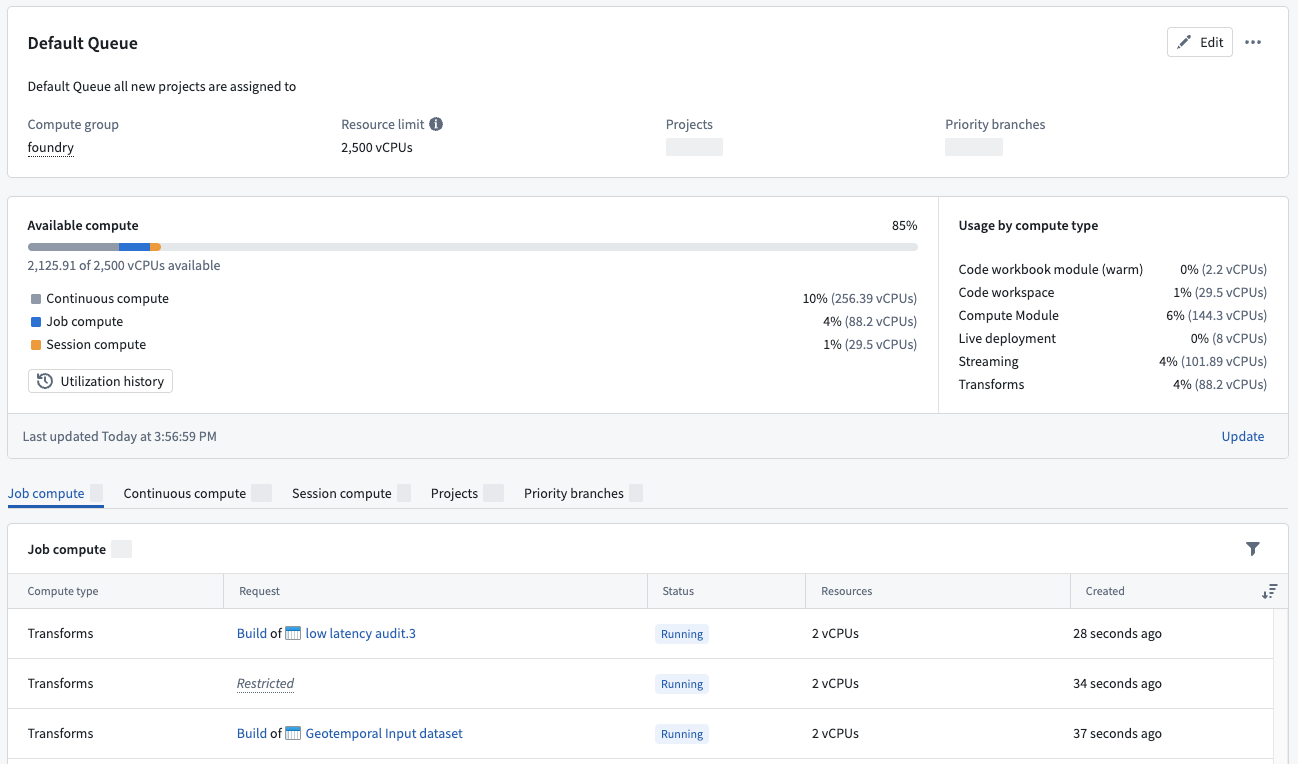The height and width of the screenshot is (764, 1298).
Task: Switch to the Continuous compute tab
Action: coord(197,493)
